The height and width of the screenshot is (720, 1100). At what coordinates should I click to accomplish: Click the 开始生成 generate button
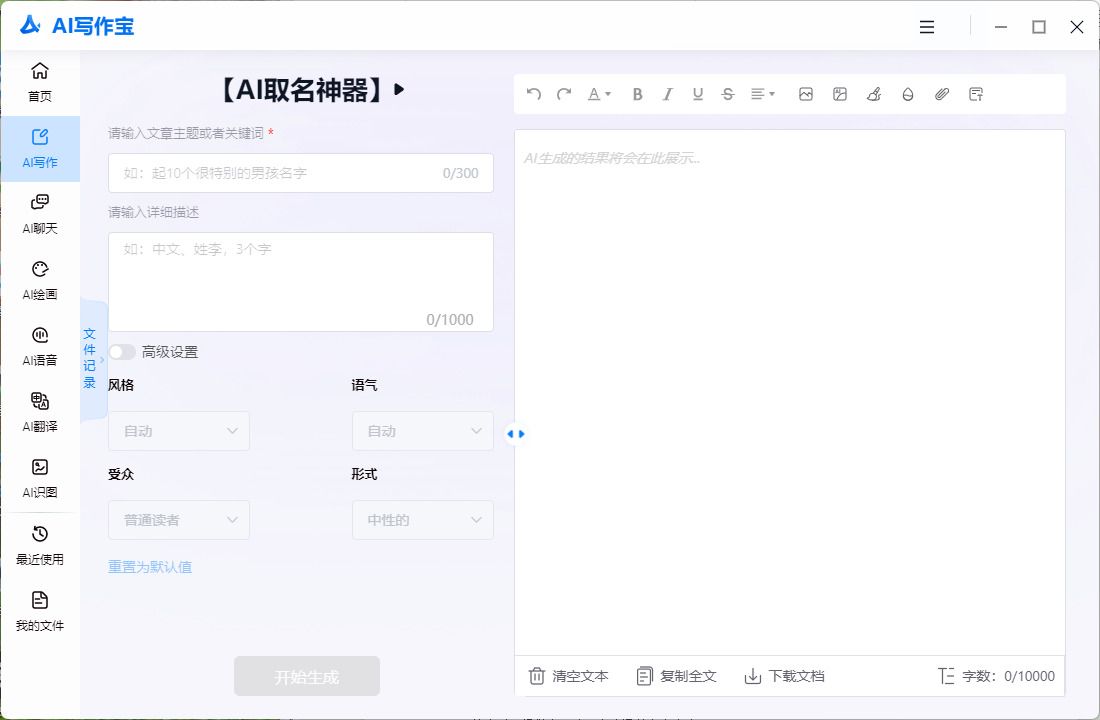pyautogui.click(x=307, y=676)
